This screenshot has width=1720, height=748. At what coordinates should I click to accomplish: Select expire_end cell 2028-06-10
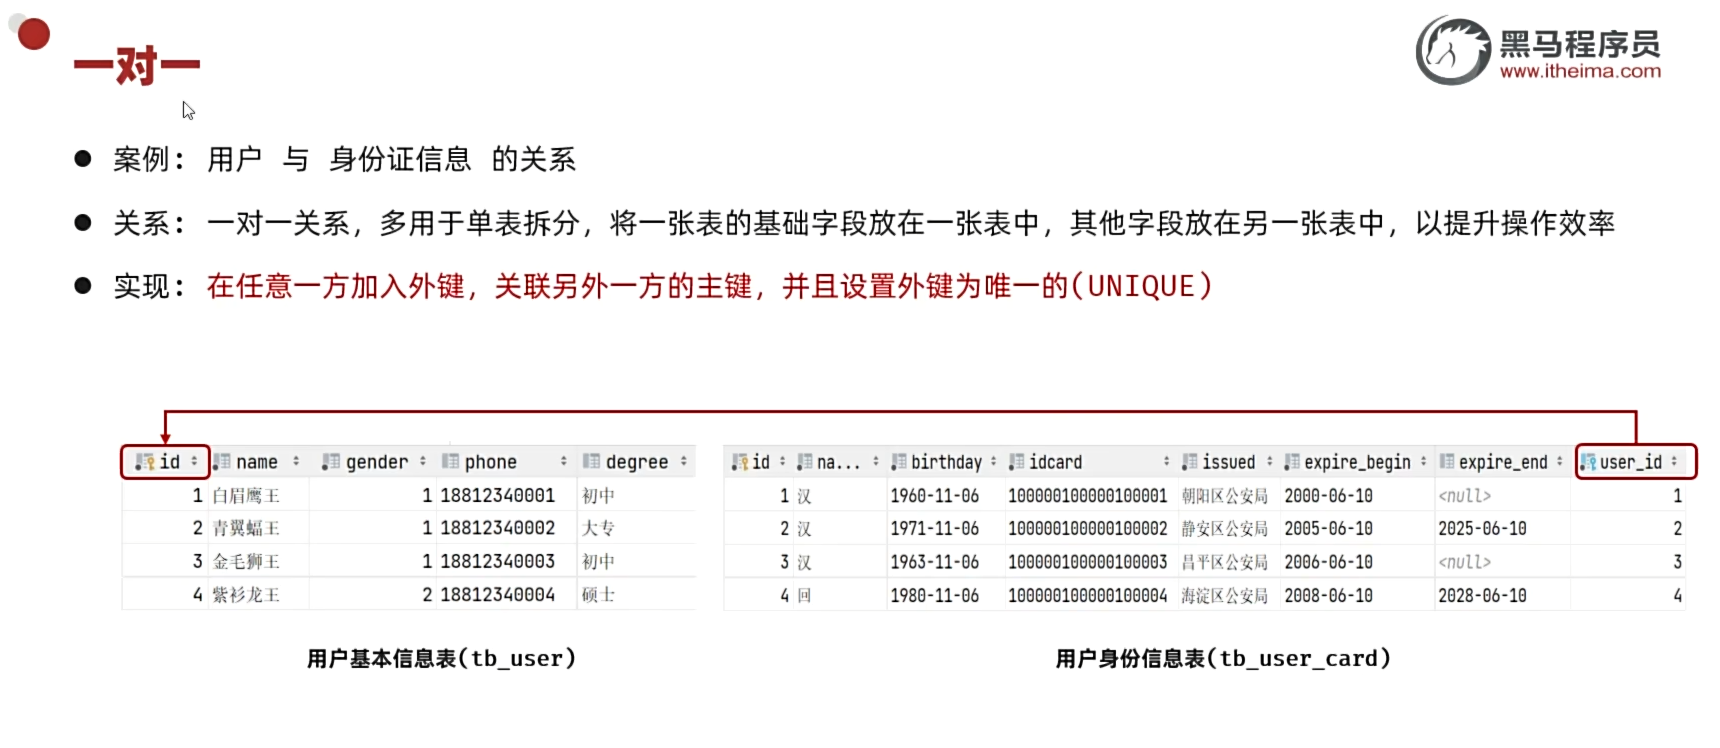(x=1482, y=596)
